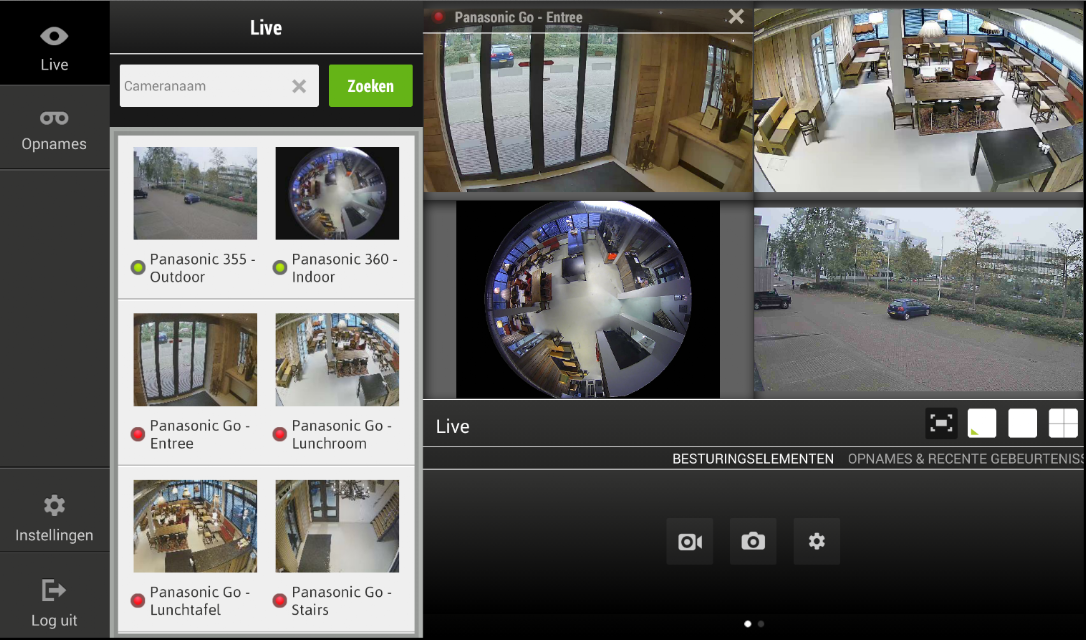This screenshot has width=1086, height=640.
Task: Toggle fullscreen view icon
Action: (941, 423)
